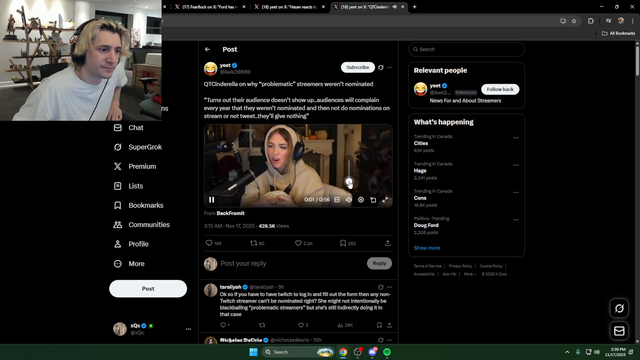Screen dimensions: 640x360
Task: Expand the xQc account switcher menu
Action: pyautogui.click(x=188, y=329)
